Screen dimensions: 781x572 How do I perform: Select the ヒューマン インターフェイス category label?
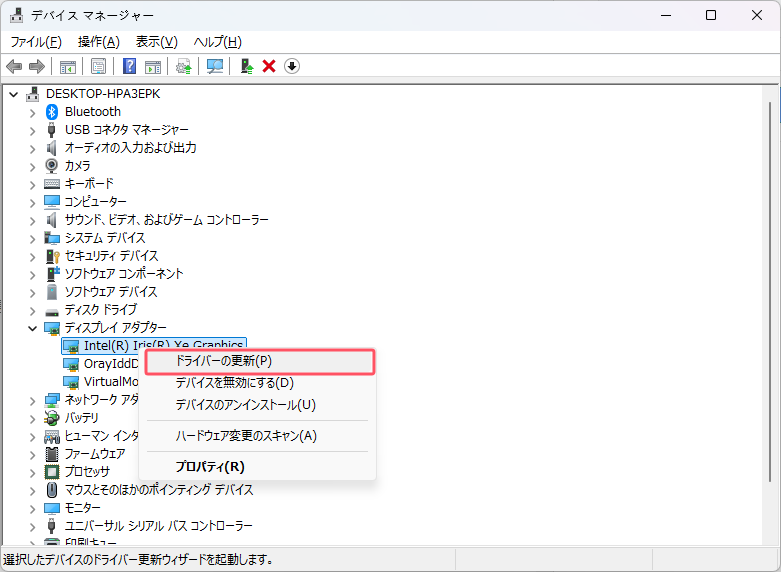click(x=102, y=436)
